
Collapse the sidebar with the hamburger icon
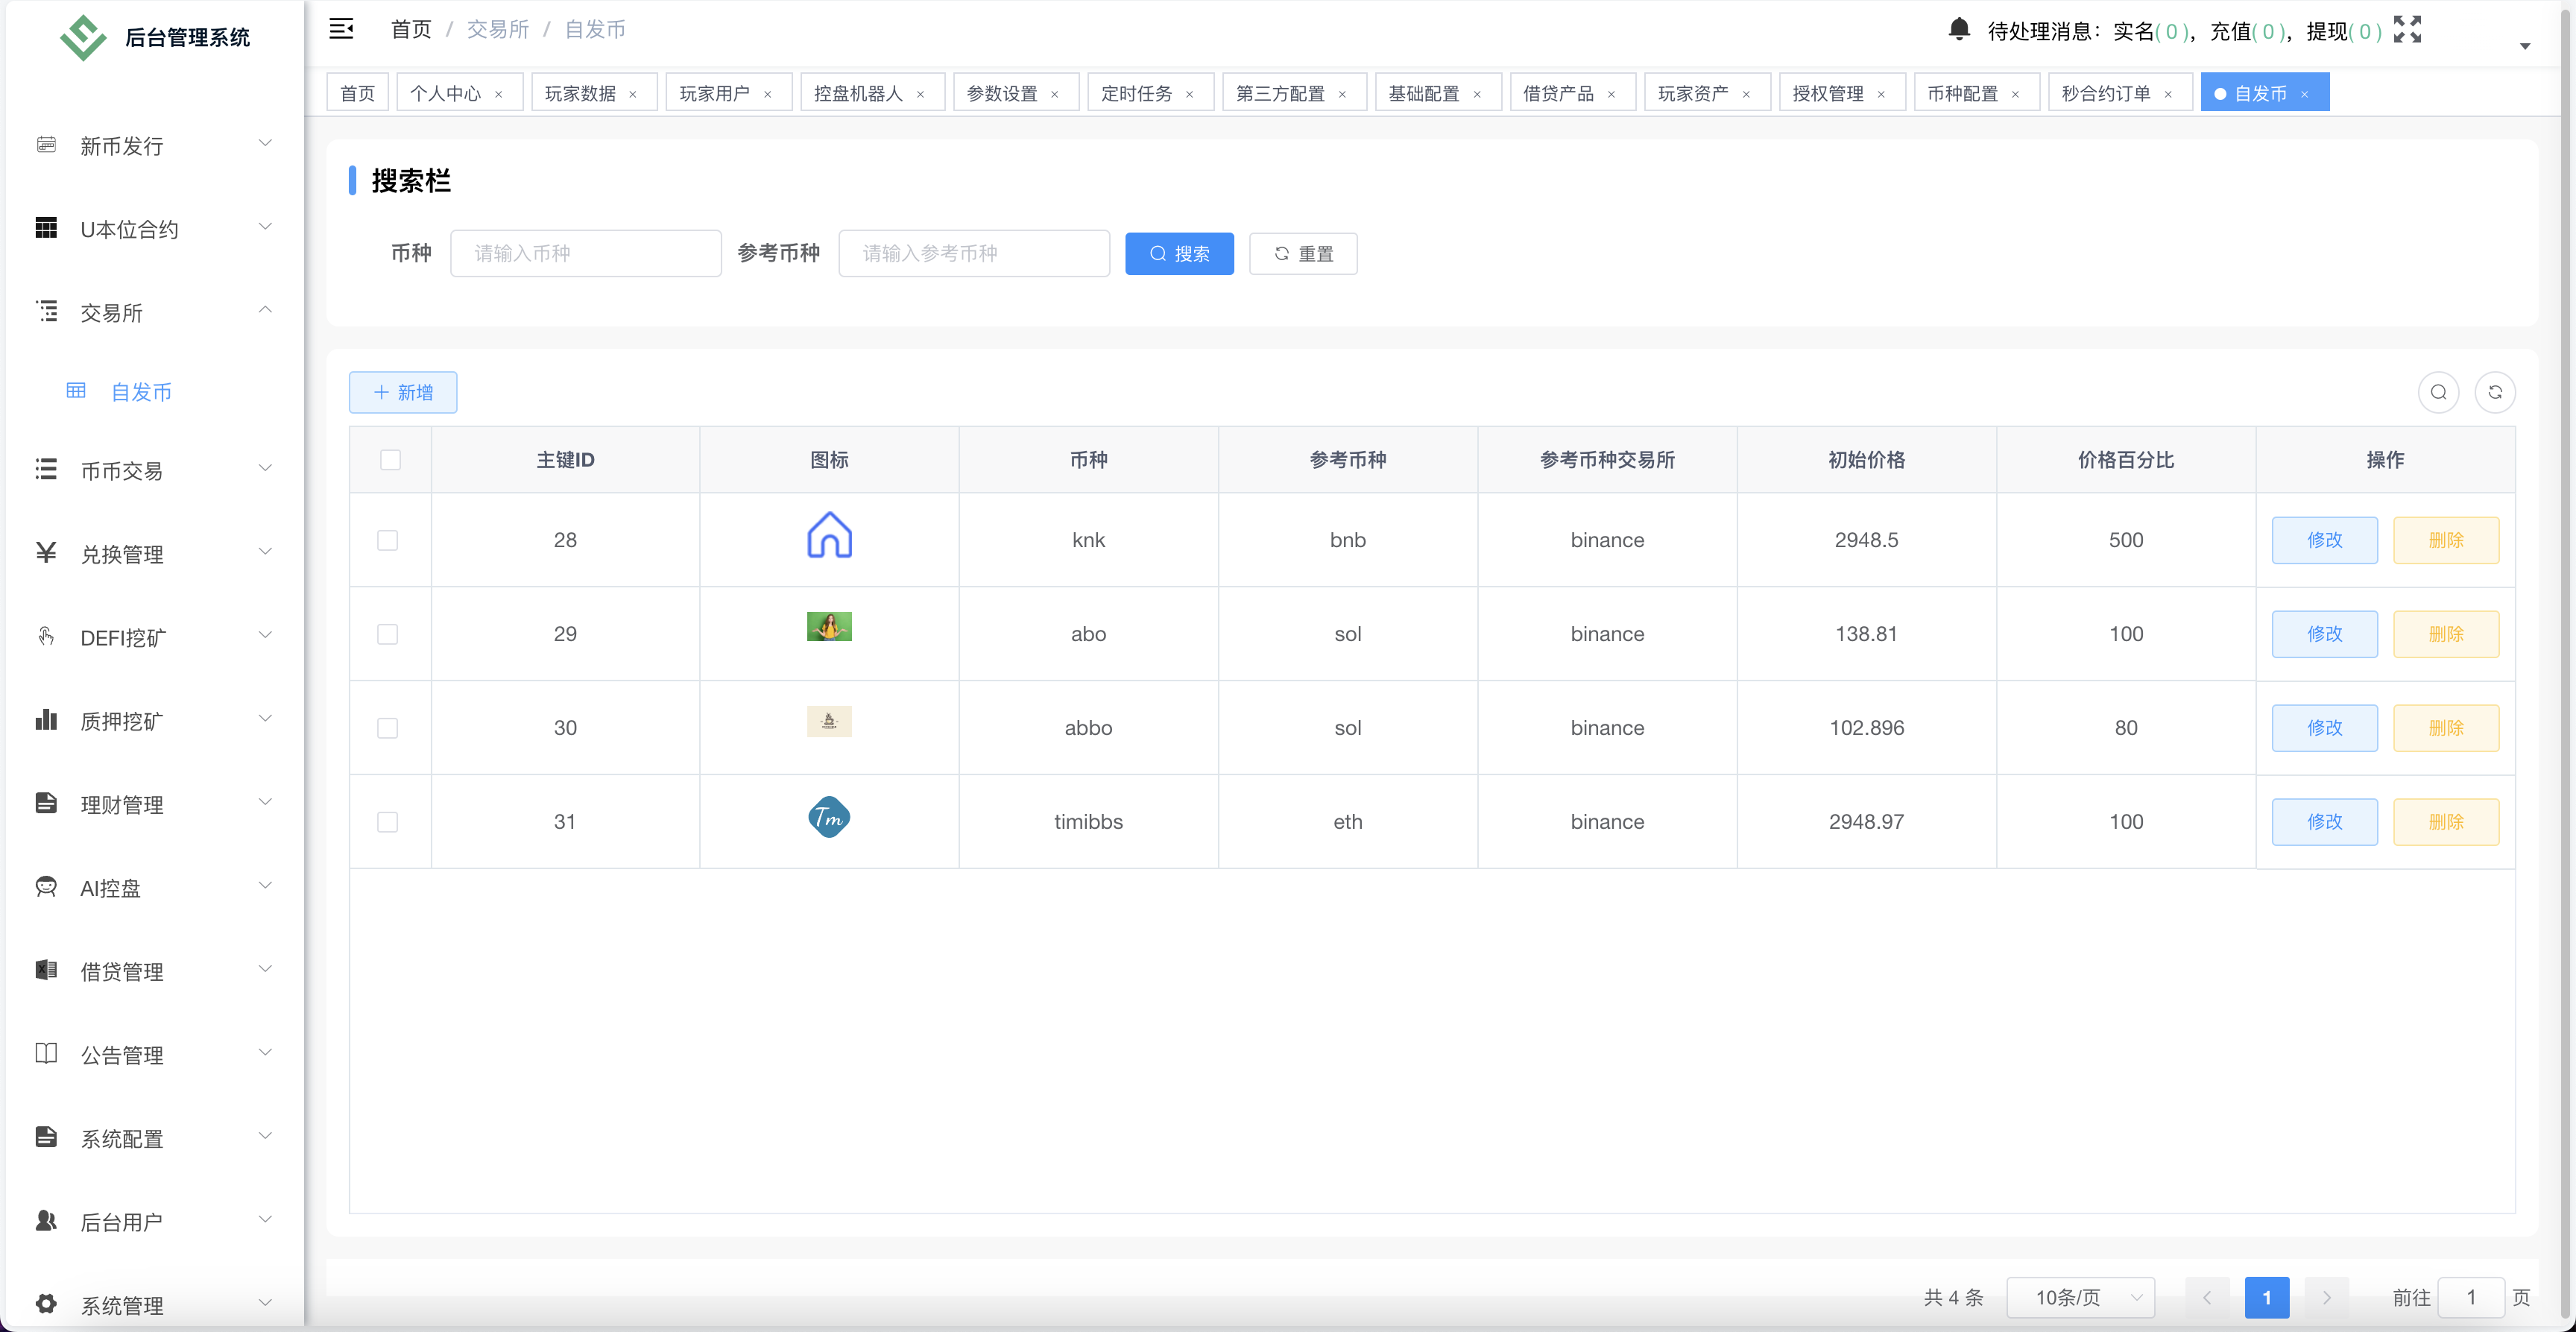coord(341,29)
